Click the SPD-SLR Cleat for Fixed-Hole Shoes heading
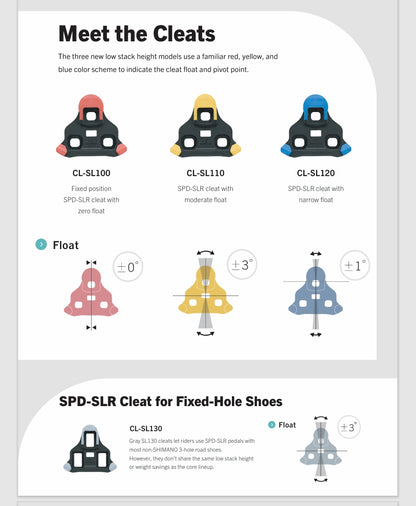 tap(171, 401)
